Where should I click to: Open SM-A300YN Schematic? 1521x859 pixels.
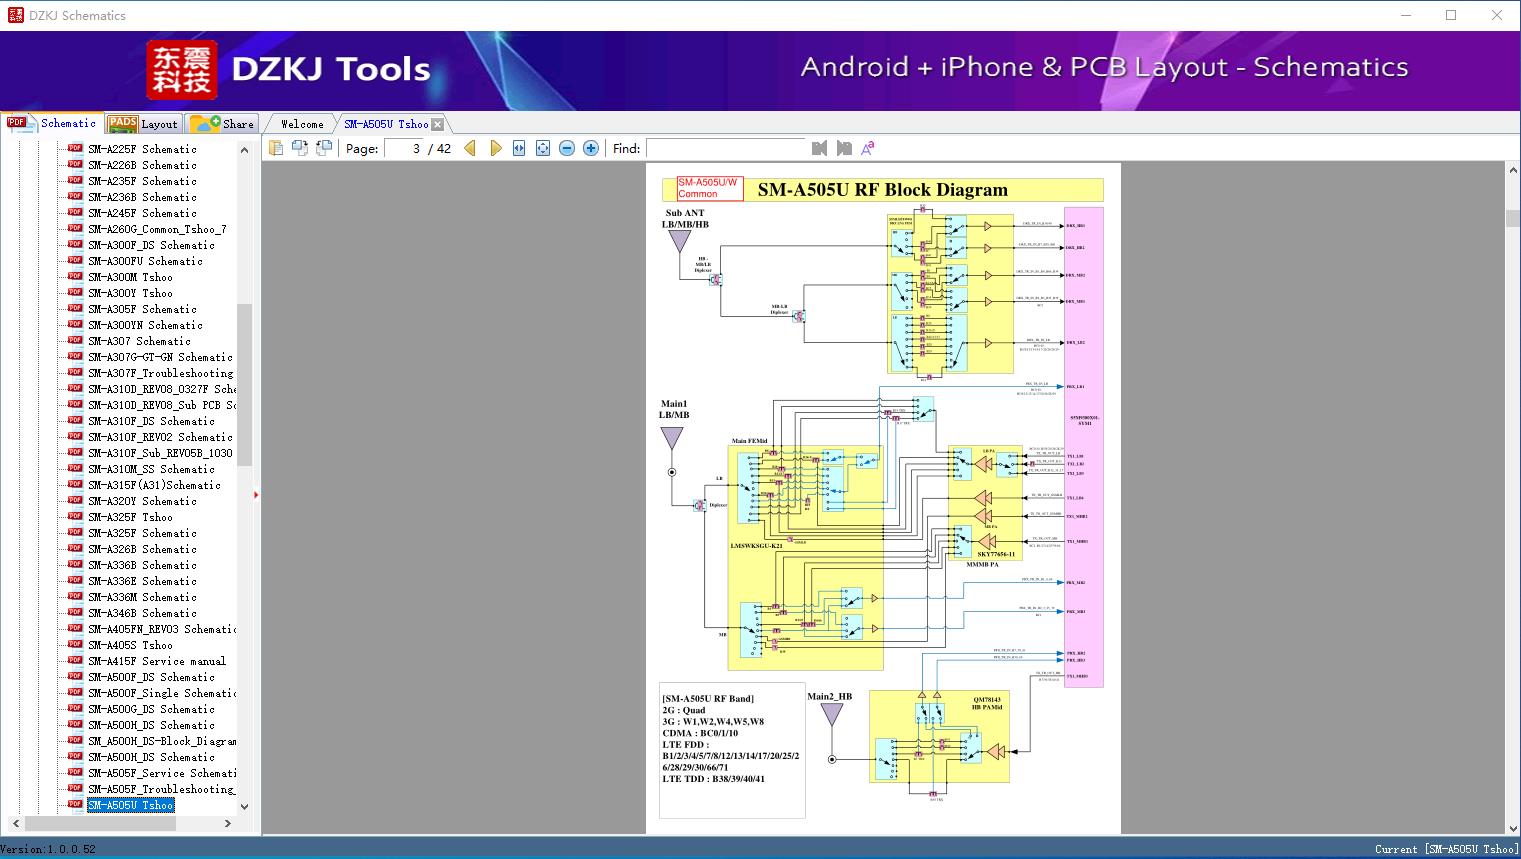pyautogui.click(x=145, y=325)
